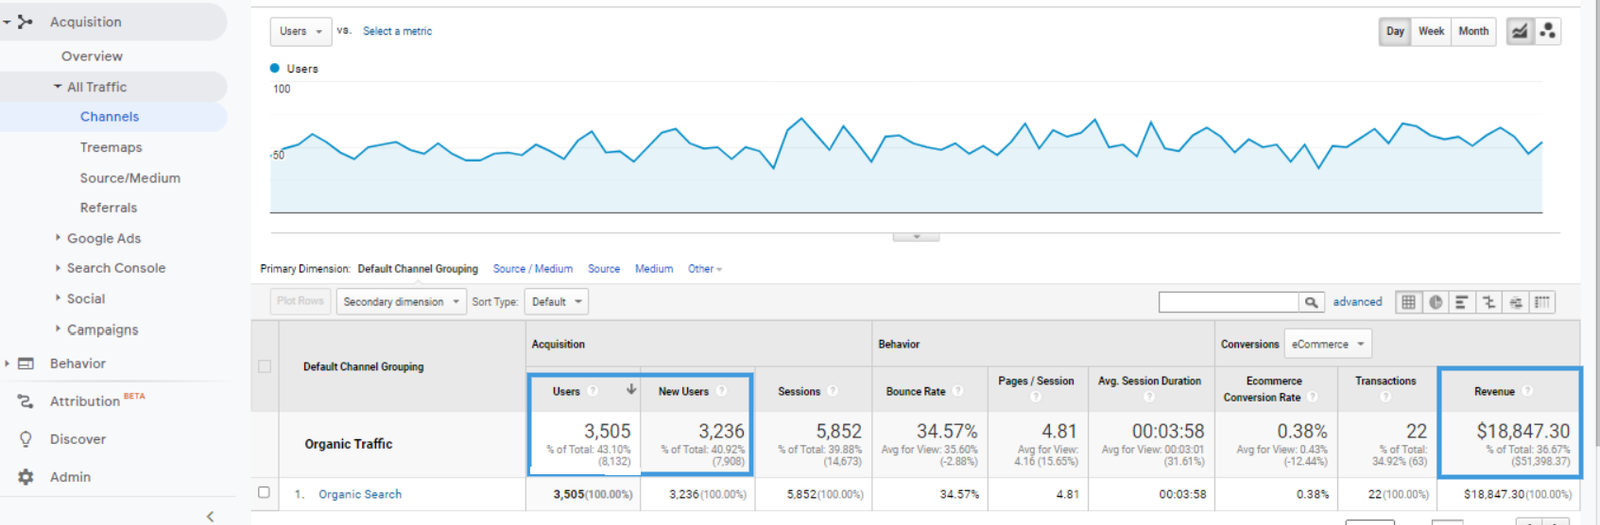The image size is (1600, 525).
Task: Click the advanced filter link
Action: pyautogui.click(x=1357, y=302)
